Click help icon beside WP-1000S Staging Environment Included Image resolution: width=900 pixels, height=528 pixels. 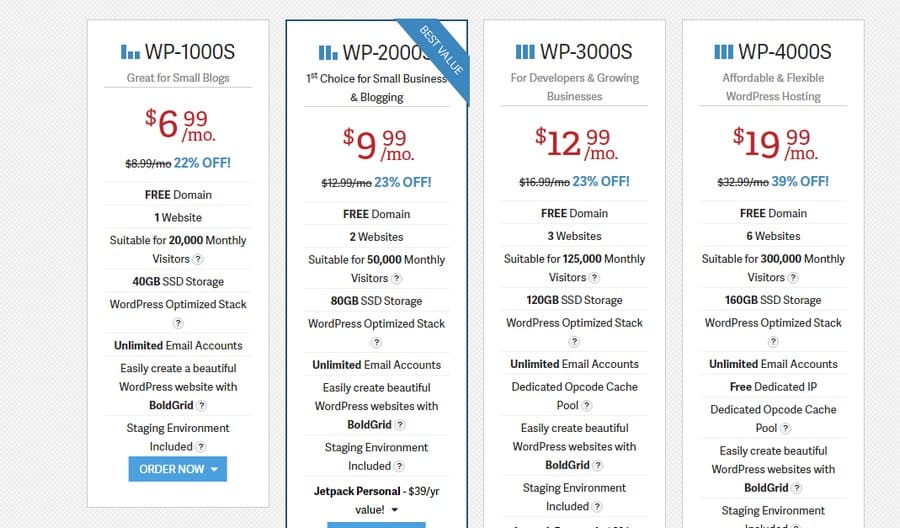(x=200, y=447)
